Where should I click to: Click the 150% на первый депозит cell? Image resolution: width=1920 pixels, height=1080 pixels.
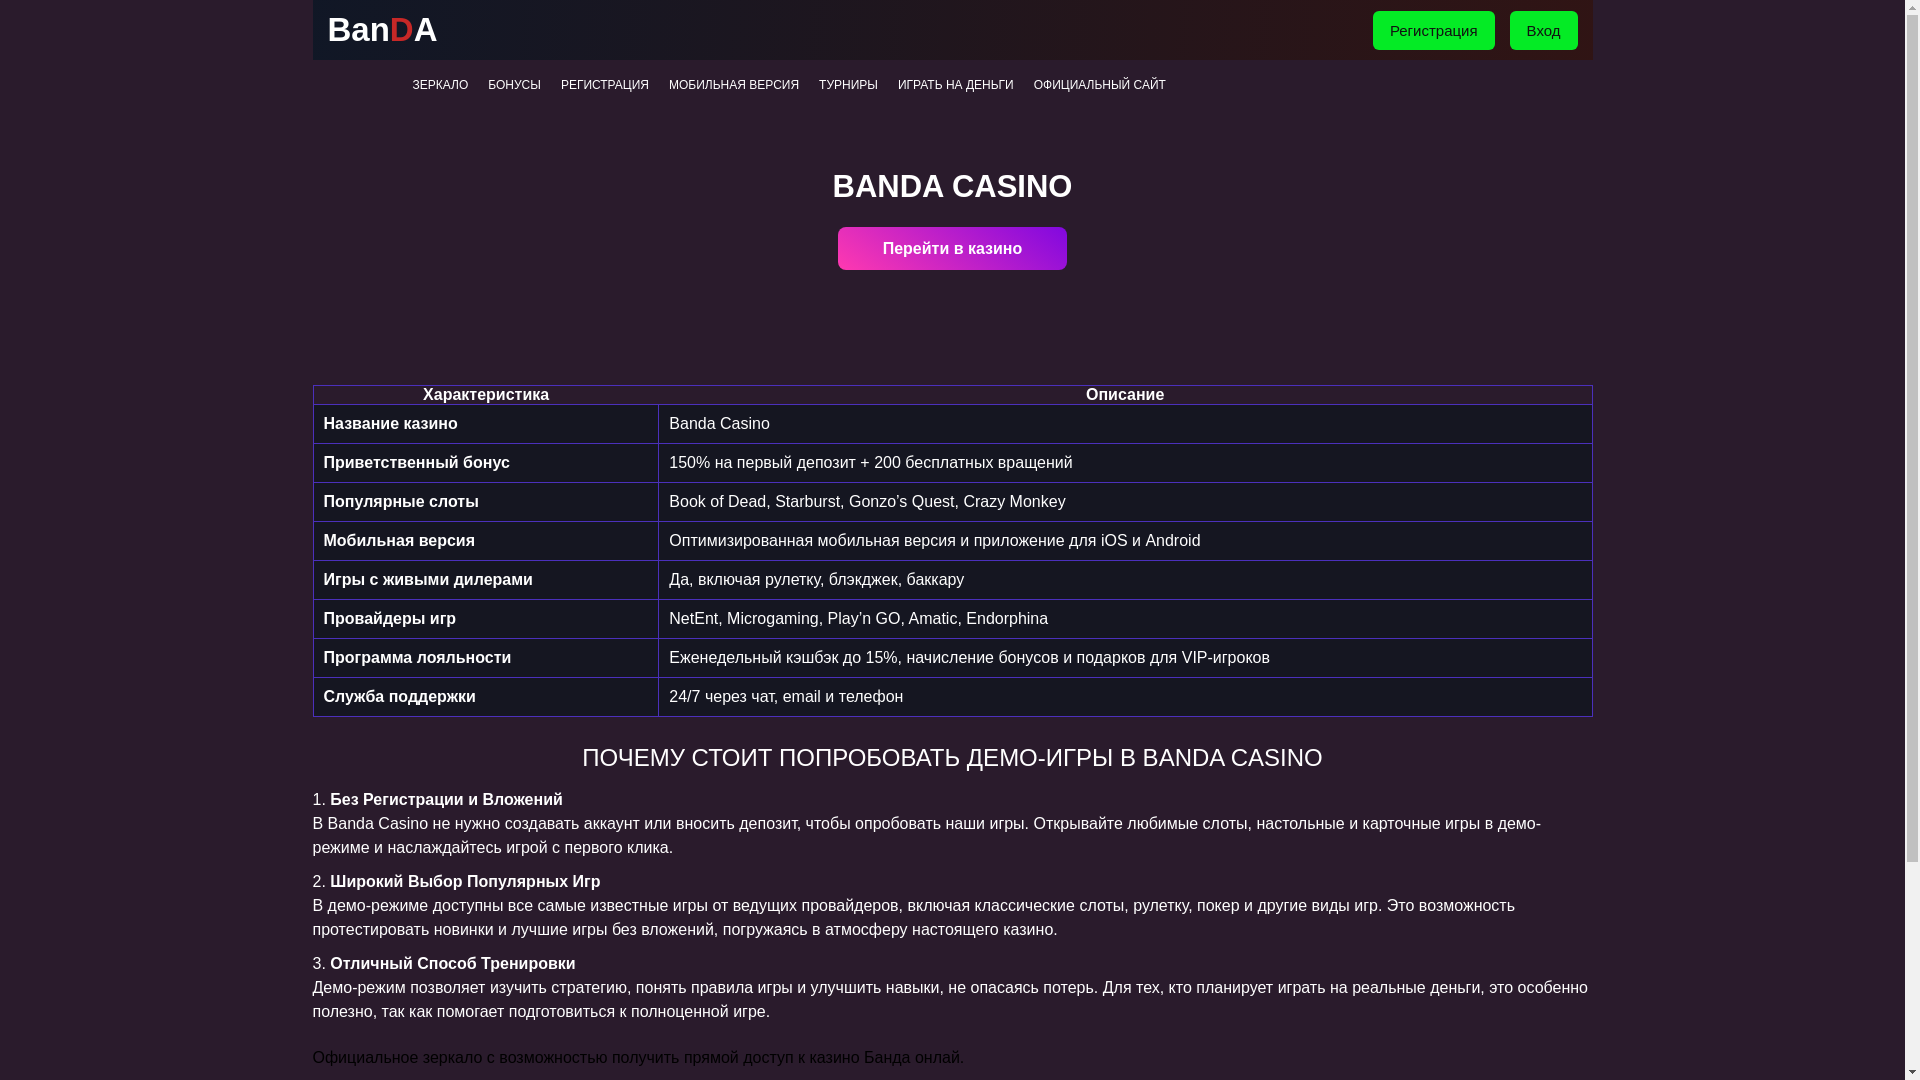[1125, 463]
